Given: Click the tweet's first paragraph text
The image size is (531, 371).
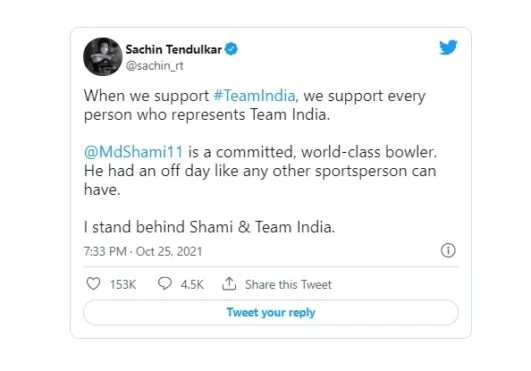Looking at the screenshot, I should (x=255, y=105).
